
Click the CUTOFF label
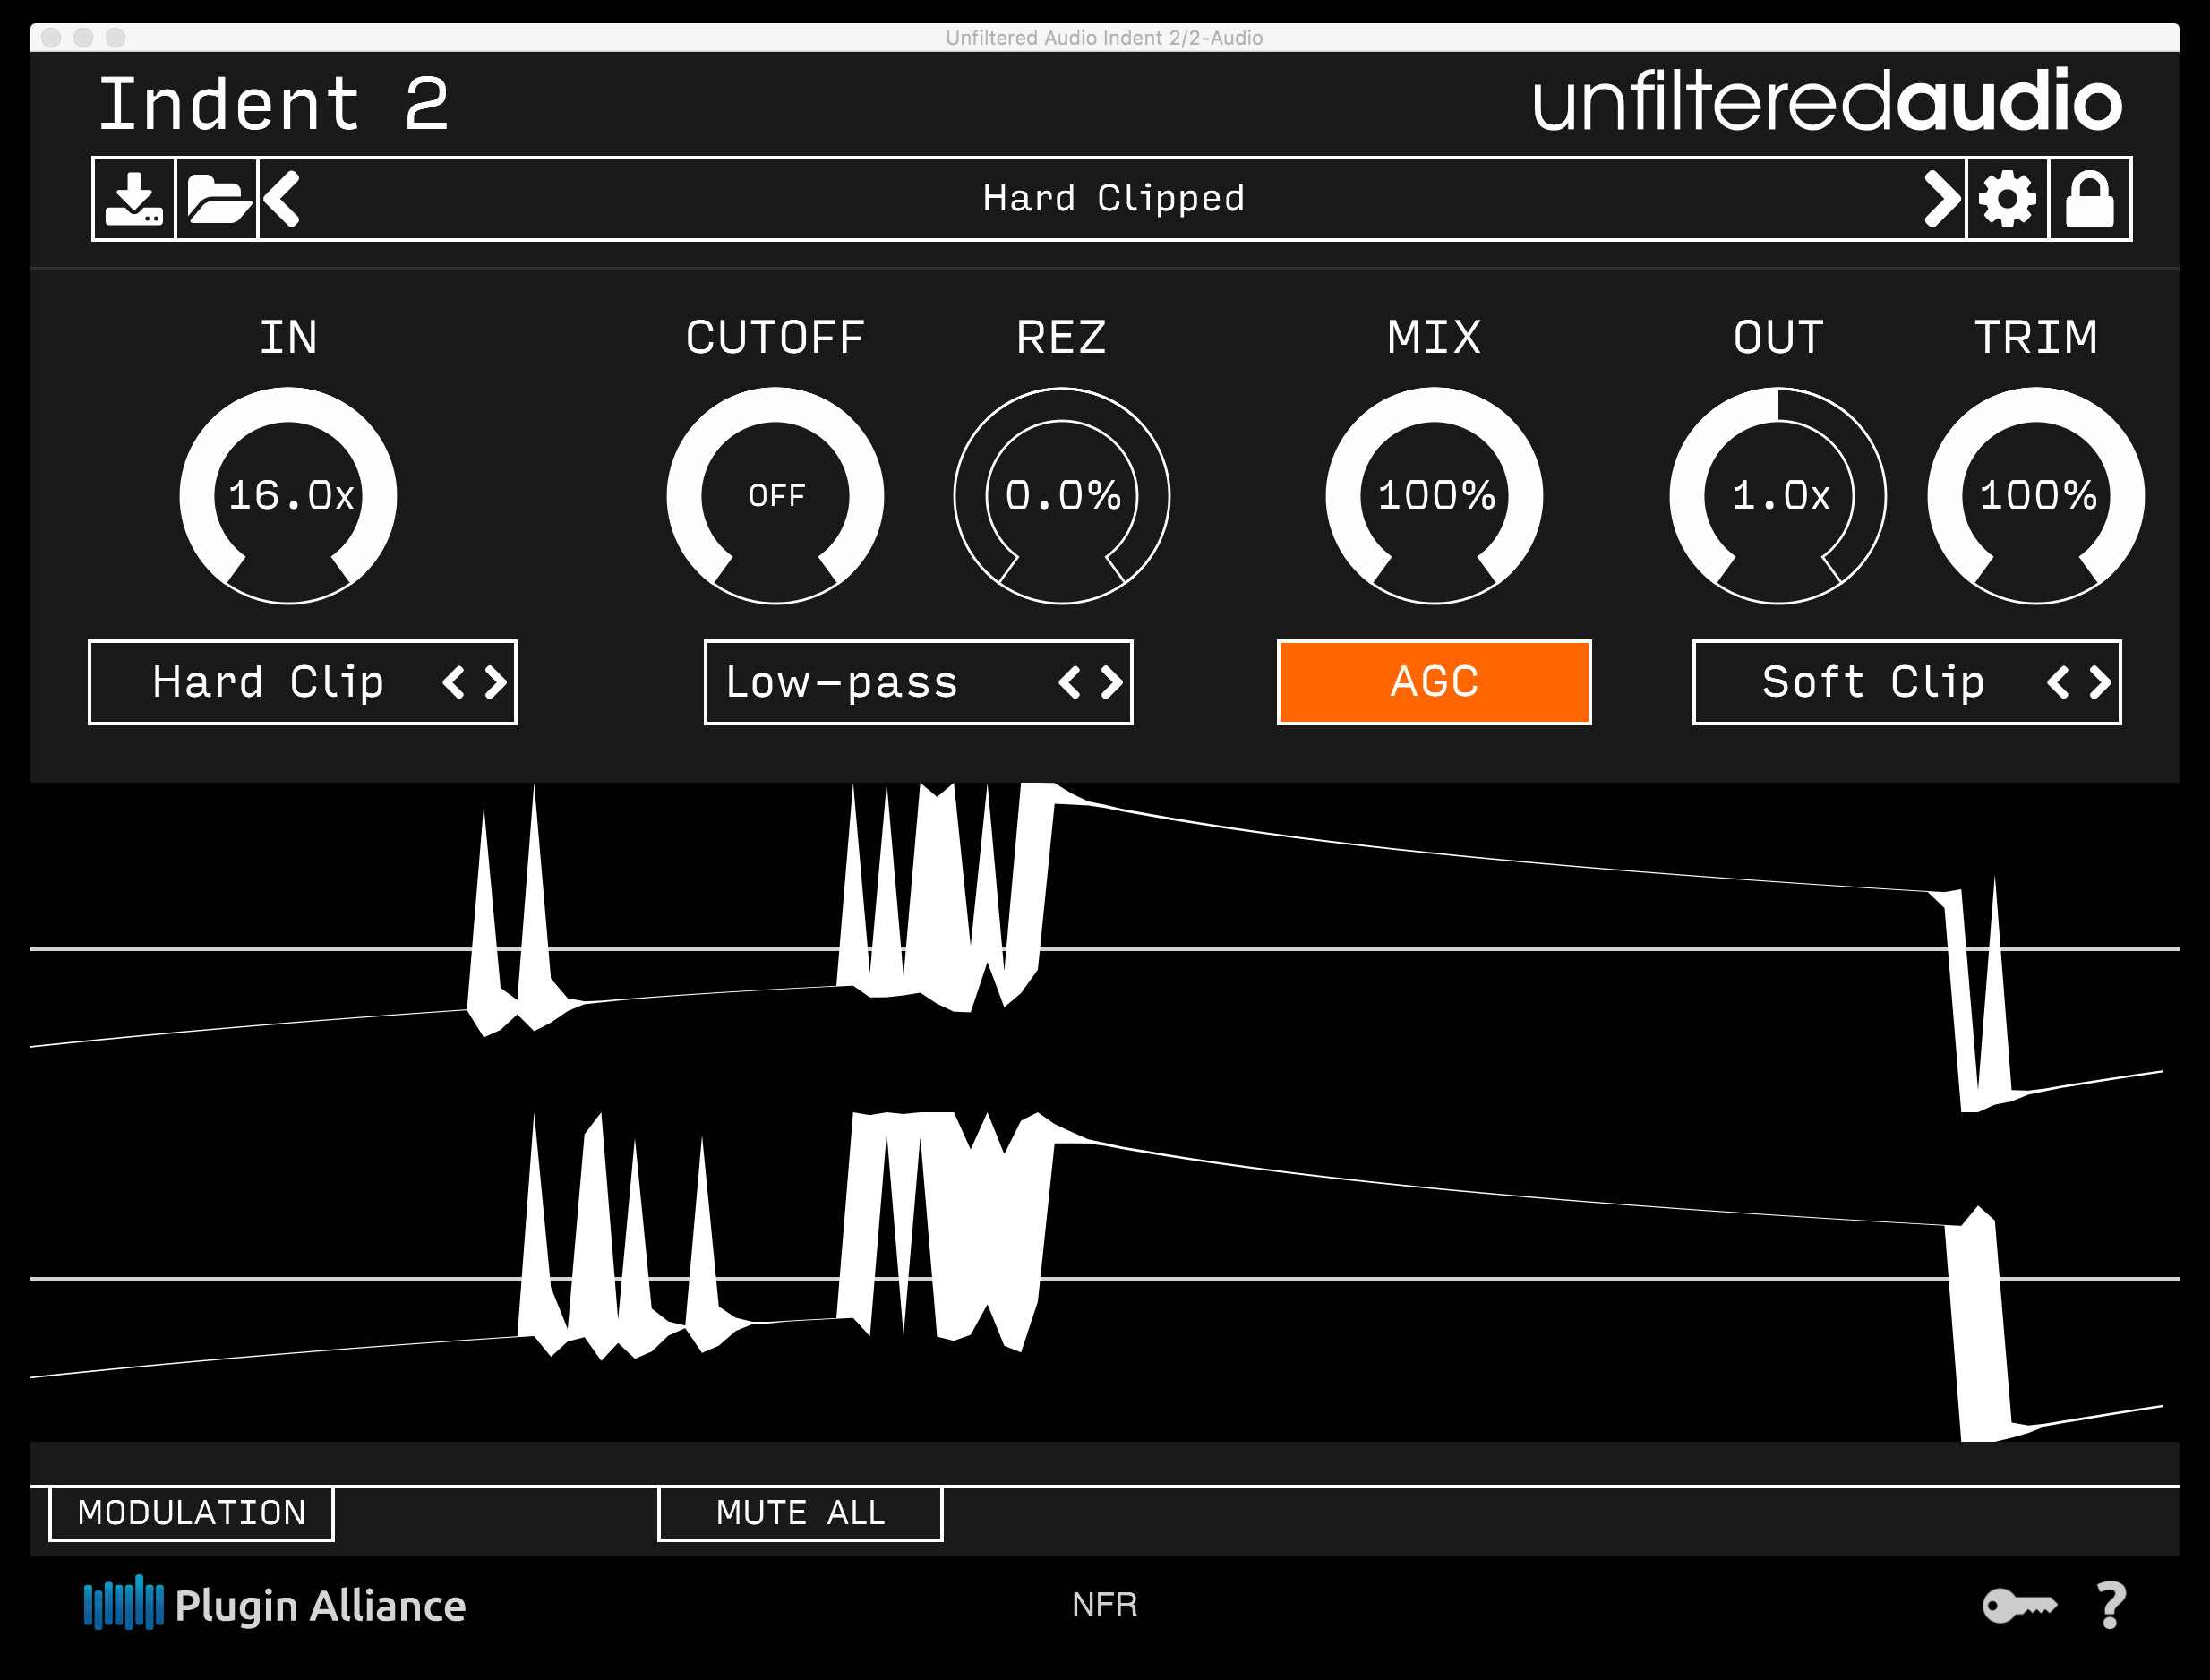click(775, 337)
